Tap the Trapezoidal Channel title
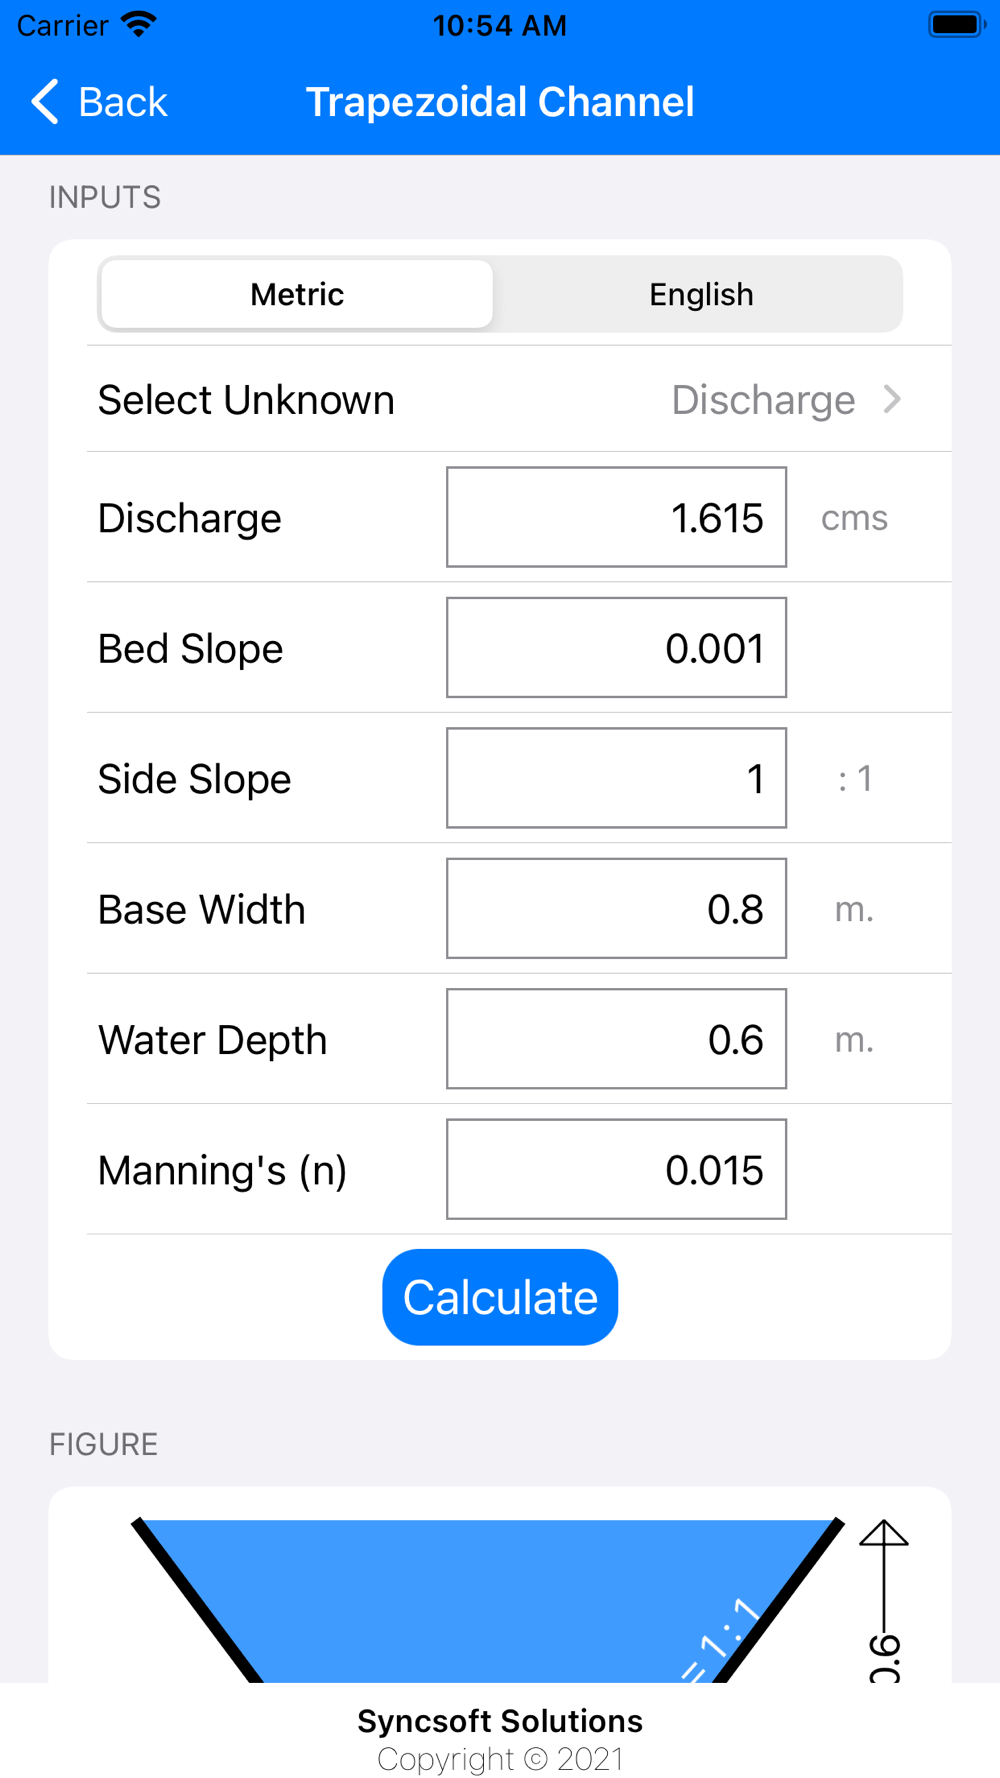The width and height of the screenshot is (1000, 1778). point(500,102)
